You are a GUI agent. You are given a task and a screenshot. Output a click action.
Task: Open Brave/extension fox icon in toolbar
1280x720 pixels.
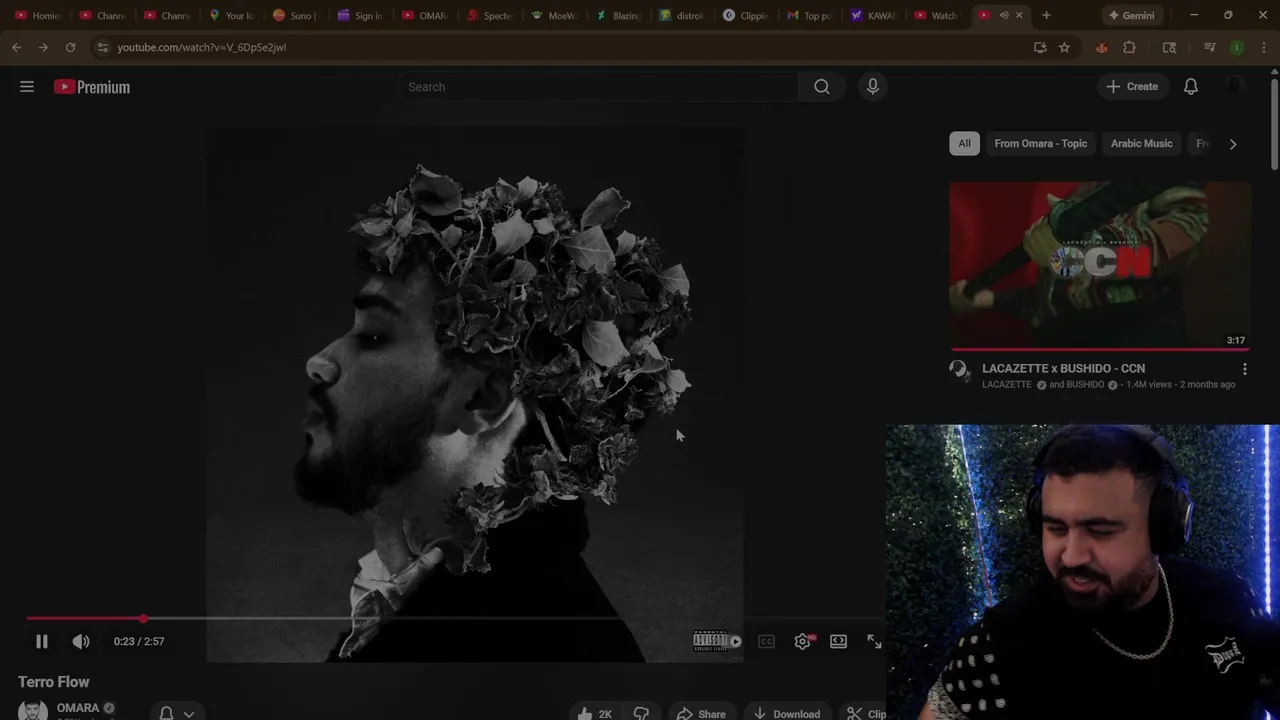pos(1101,47)
